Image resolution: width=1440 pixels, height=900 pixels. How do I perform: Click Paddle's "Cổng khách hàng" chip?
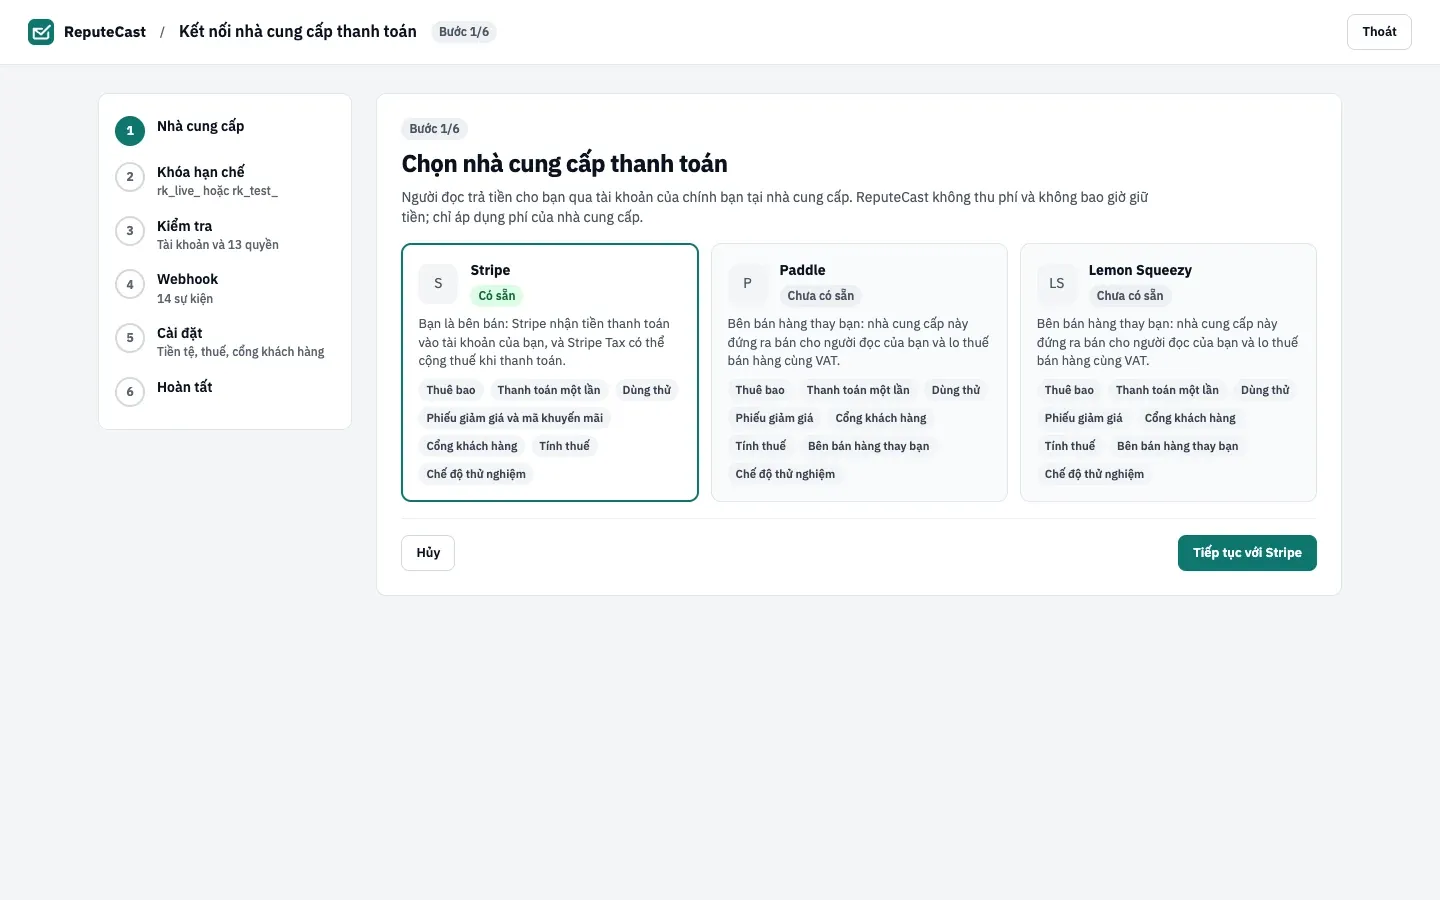(x=881, y=418)
